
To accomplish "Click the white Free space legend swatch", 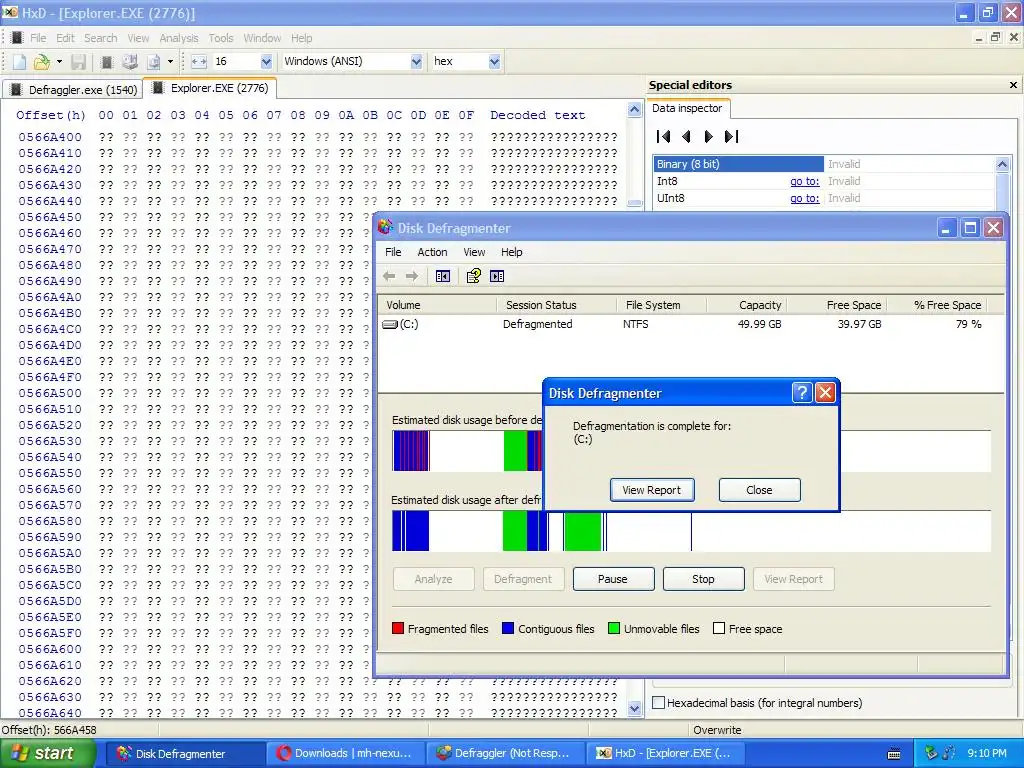I will 719,628.
